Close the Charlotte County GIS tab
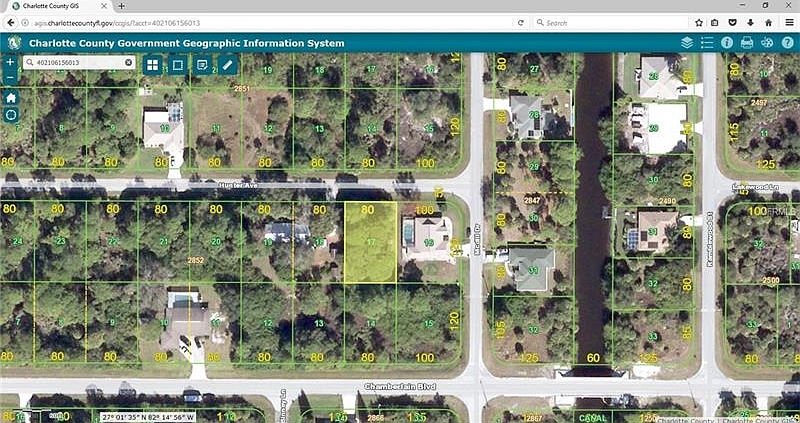 click(x=105, y=6)
